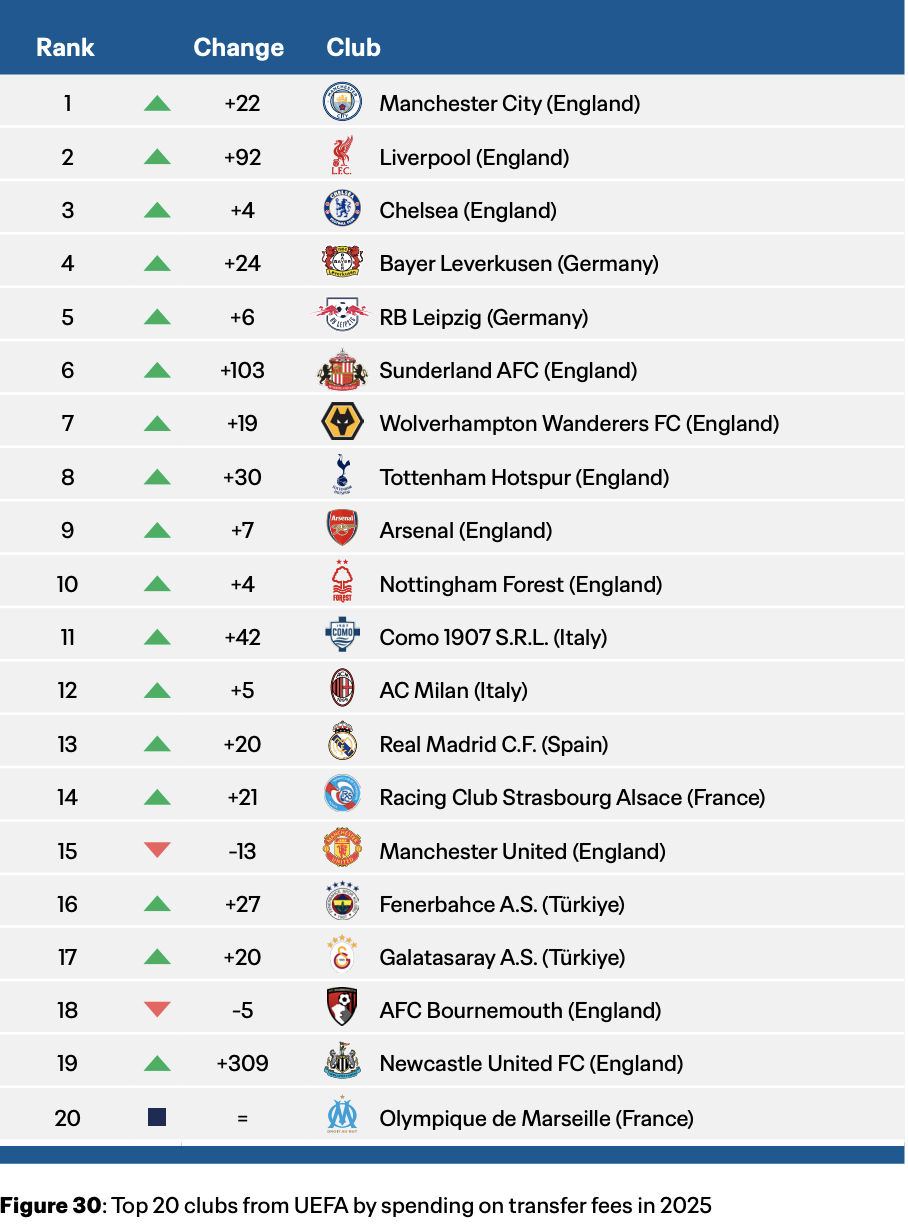908x1226 pixels.
Task: Click the Club column header
Action: tap(353, 47)
